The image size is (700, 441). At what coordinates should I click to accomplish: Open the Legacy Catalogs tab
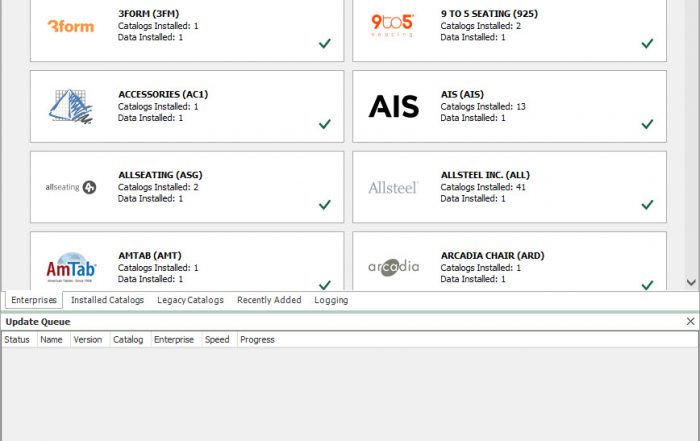point(190,300)
